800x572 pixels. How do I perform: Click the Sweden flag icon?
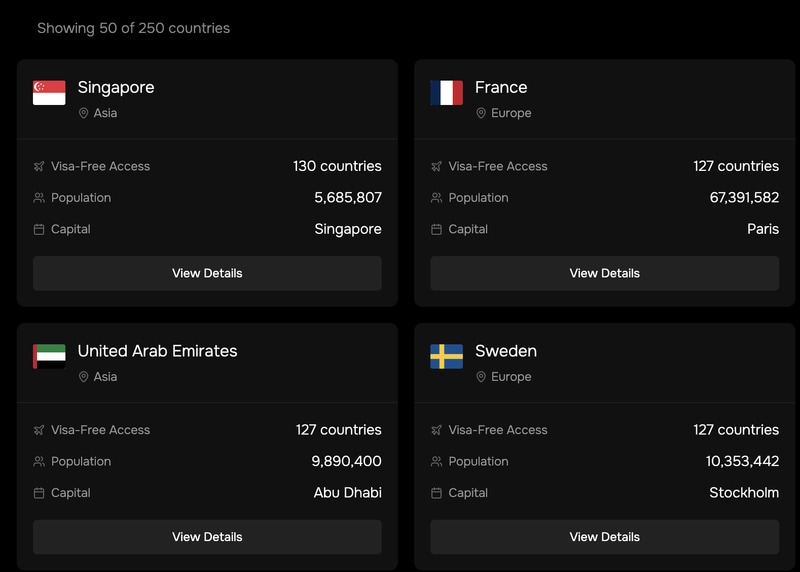point(446,357)
